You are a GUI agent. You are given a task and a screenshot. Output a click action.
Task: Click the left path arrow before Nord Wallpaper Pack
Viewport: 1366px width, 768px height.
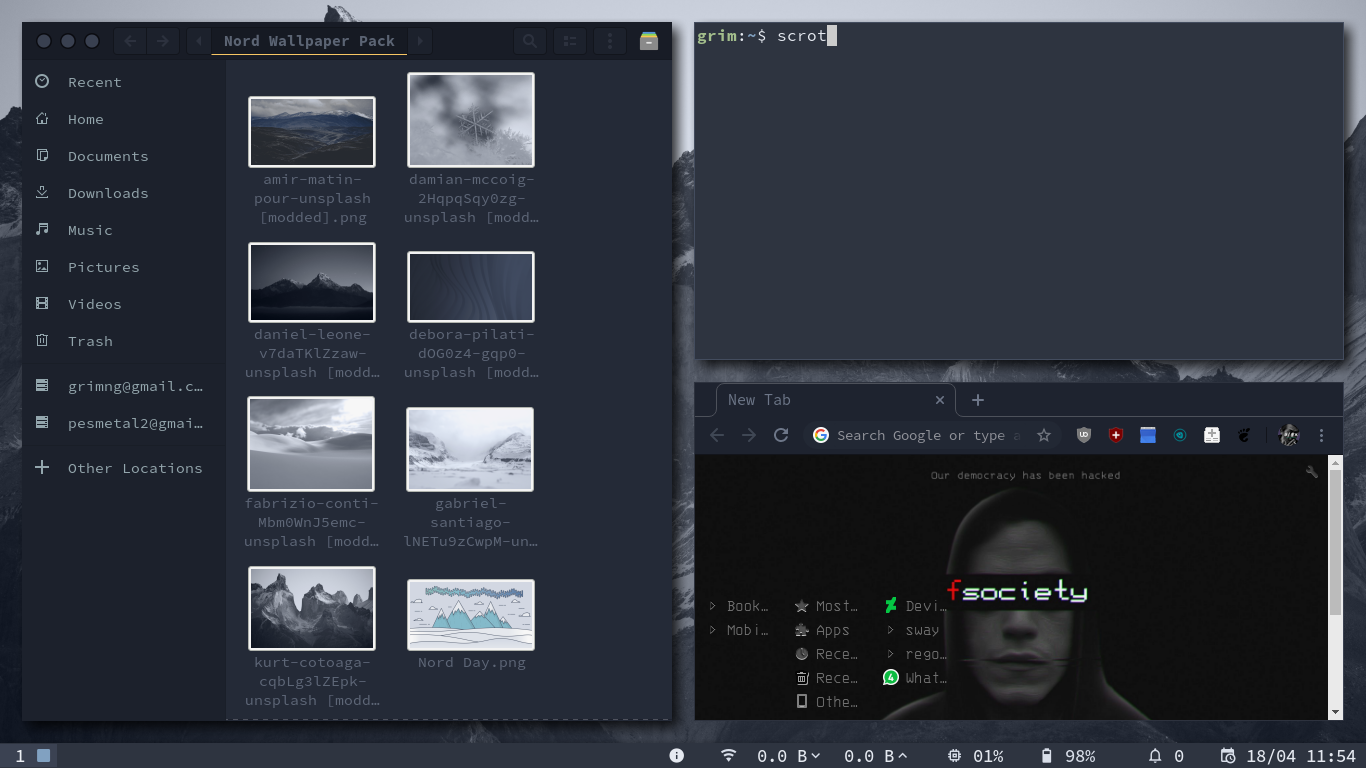[x=199, y=41]
